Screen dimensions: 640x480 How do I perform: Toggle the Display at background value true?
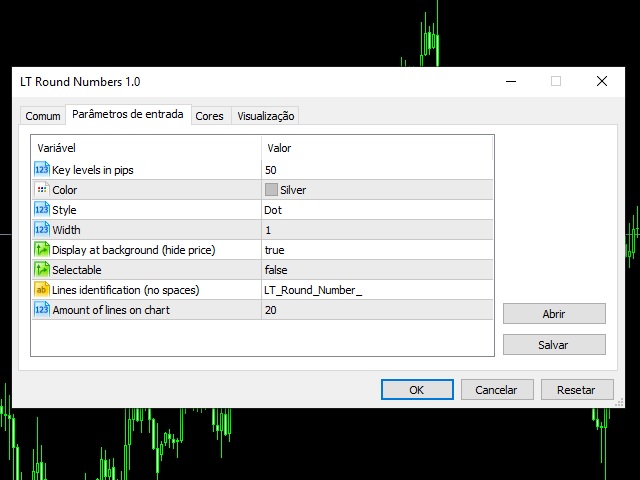(x=377, y=250)
